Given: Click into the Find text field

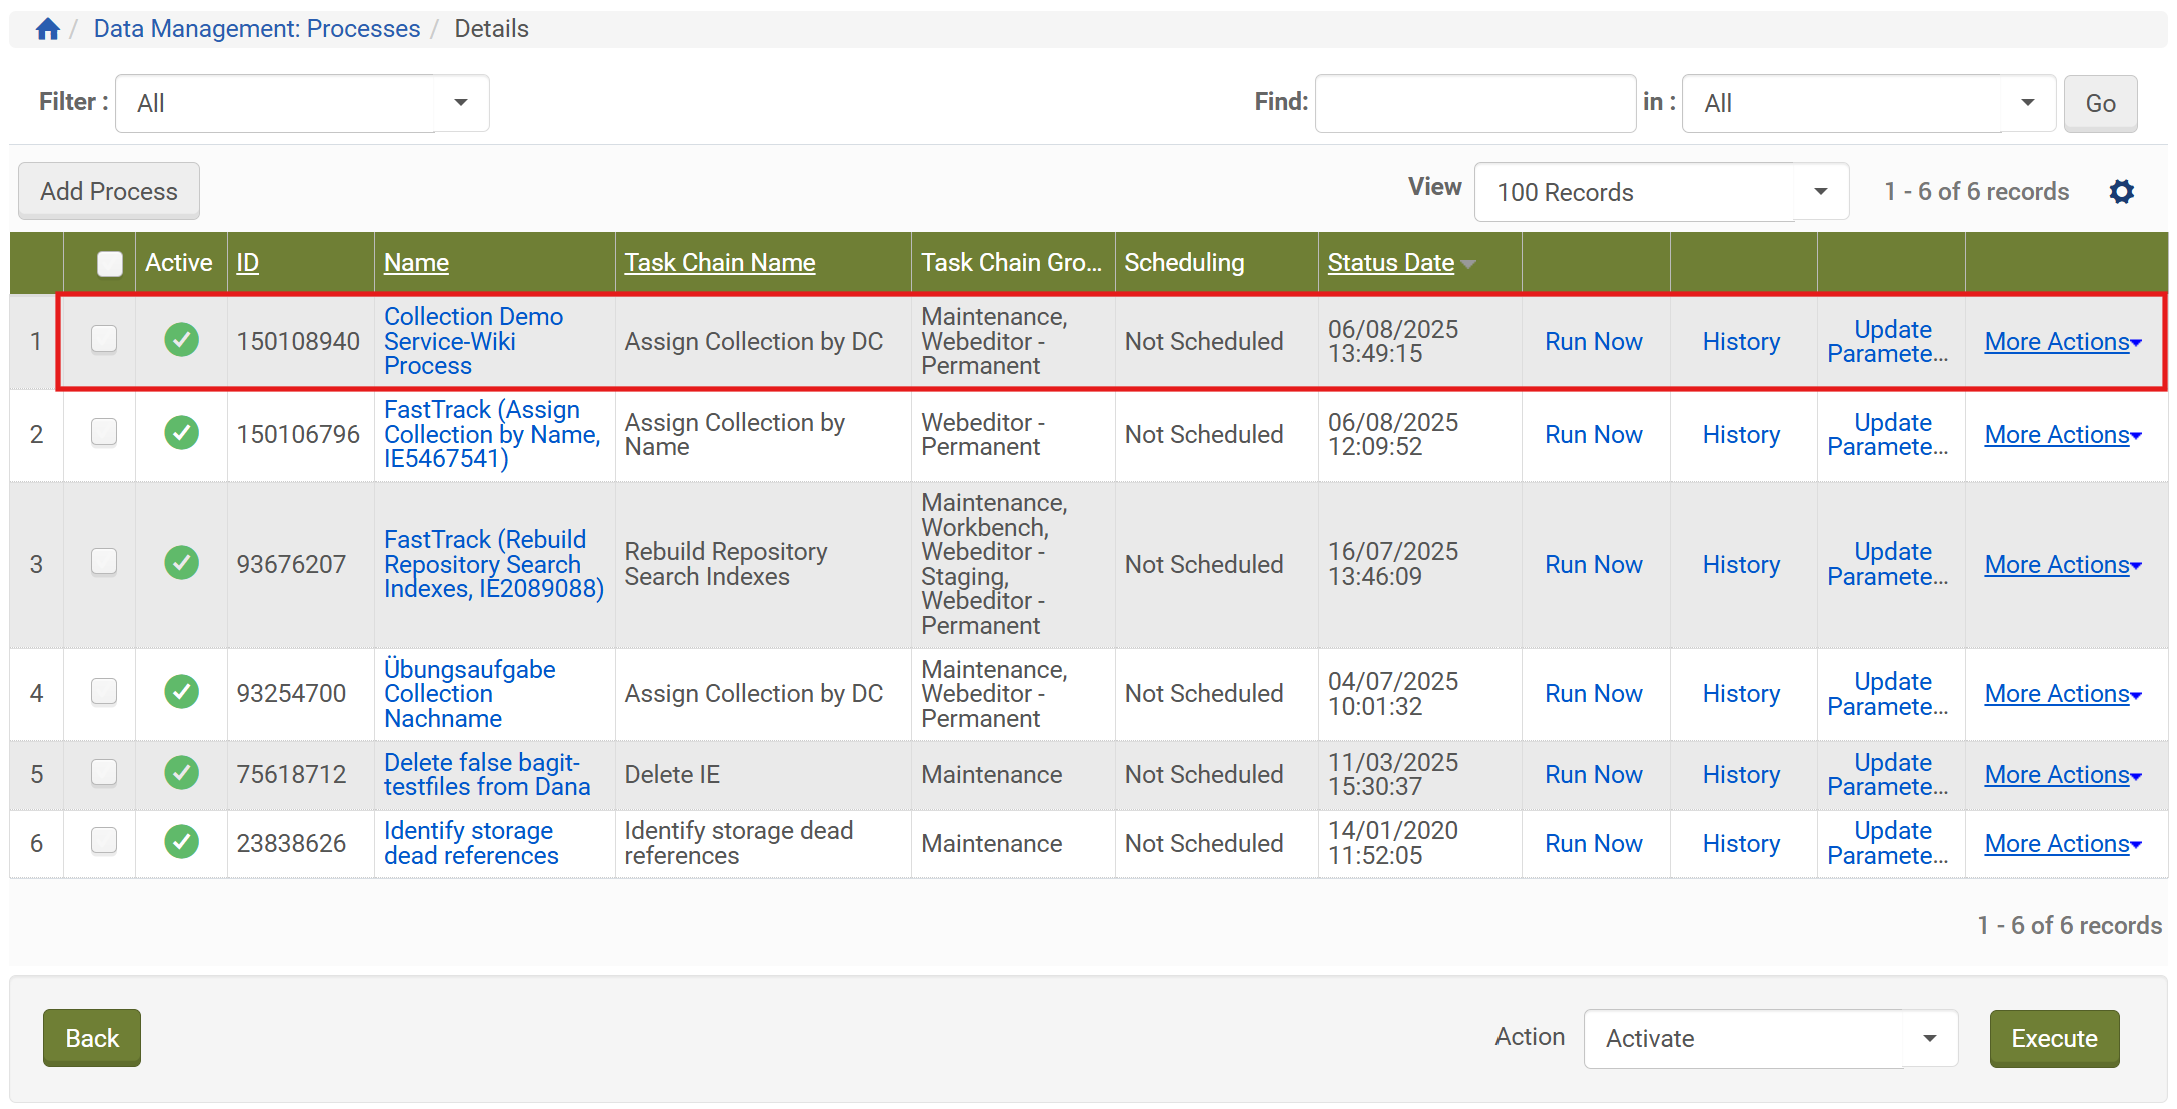Looking at the screenshot, I should point(1474,103).
